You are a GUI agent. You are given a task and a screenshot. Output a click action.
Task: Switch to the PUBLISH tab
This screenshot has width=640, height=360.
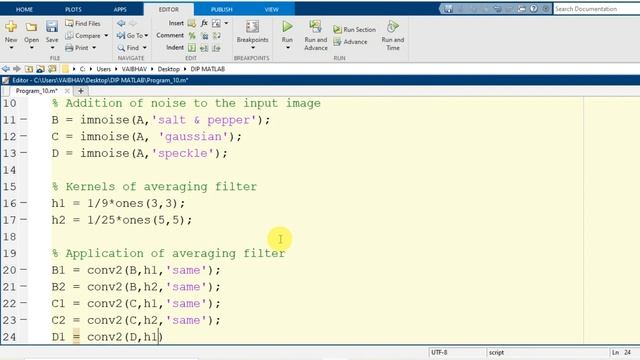click(x=222, y=9)
